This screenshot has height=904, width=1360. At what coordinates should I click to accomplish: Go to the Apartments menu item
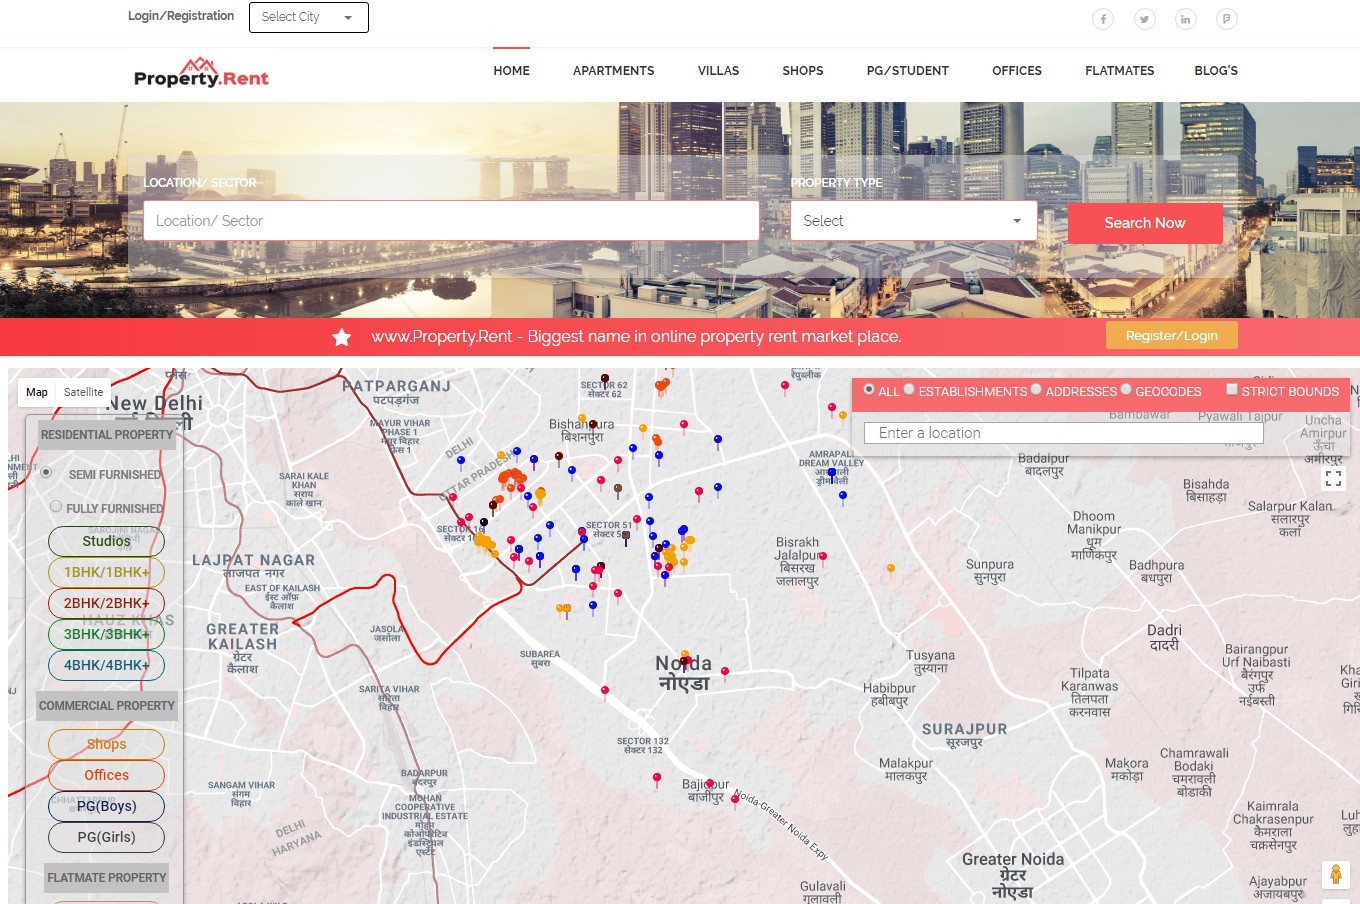pos(613,71)
